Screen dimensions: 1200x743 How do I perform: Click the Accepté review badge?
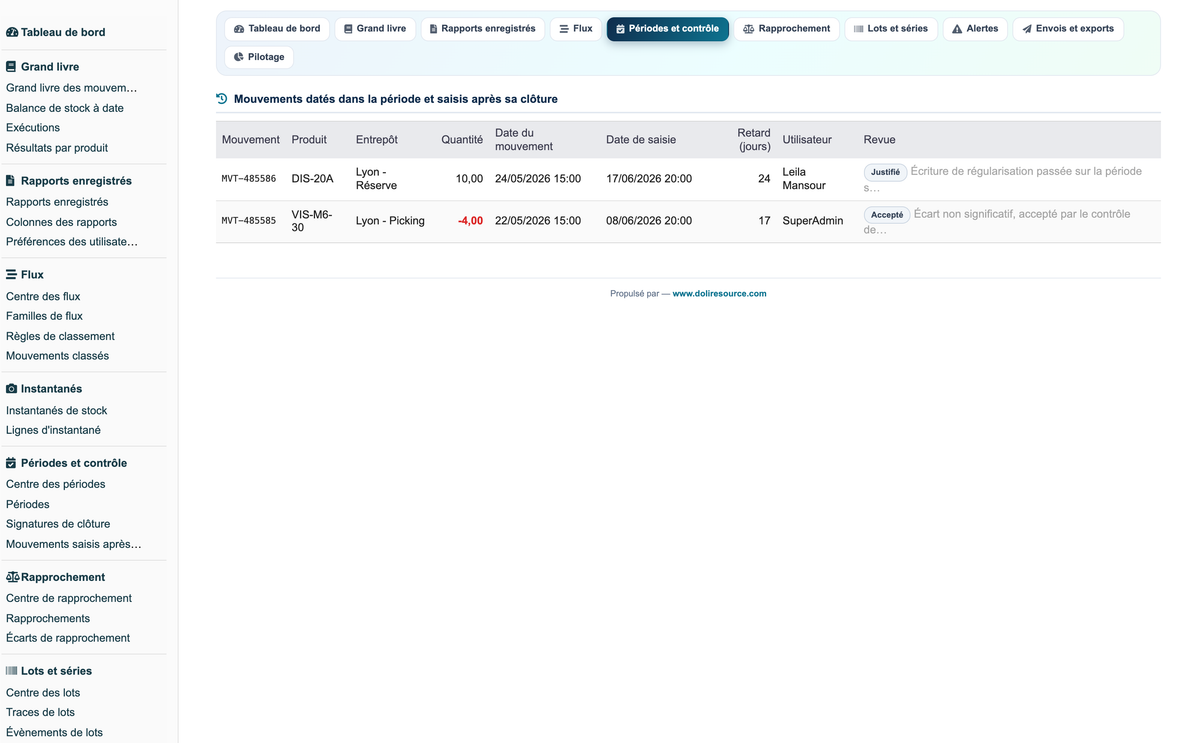[886, 214]
